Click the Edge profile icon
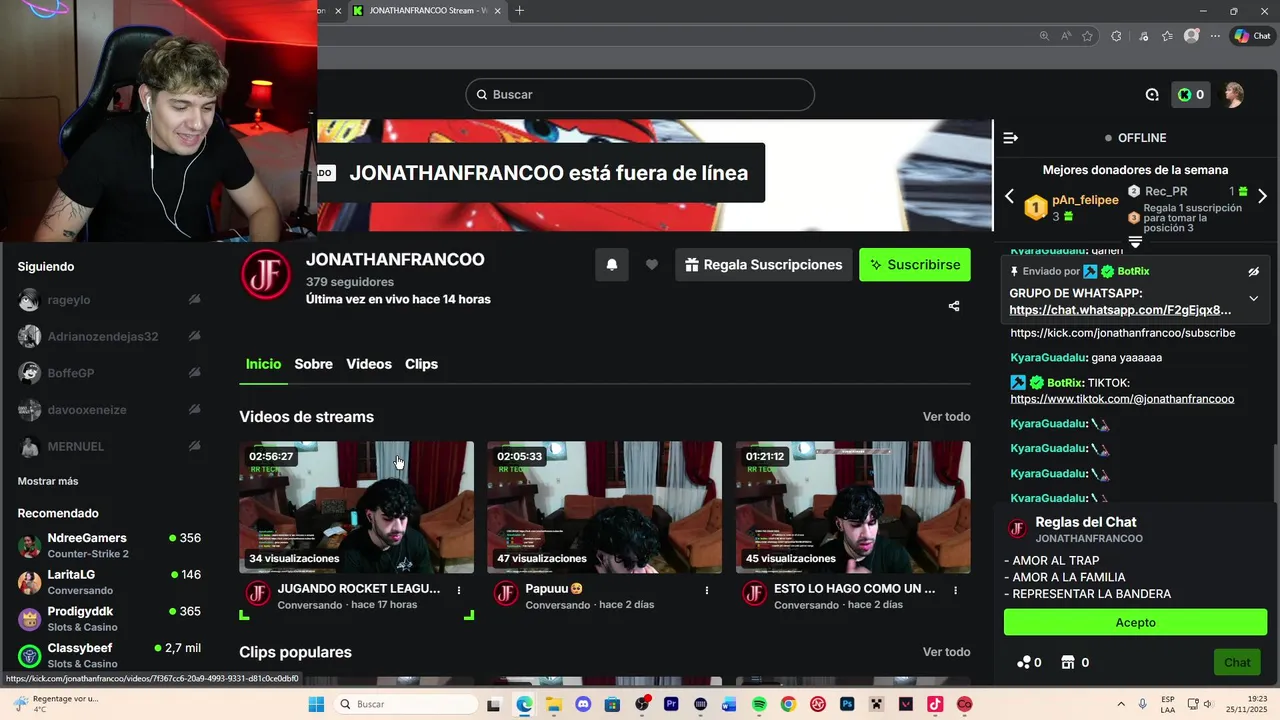 pos(1191,36)
